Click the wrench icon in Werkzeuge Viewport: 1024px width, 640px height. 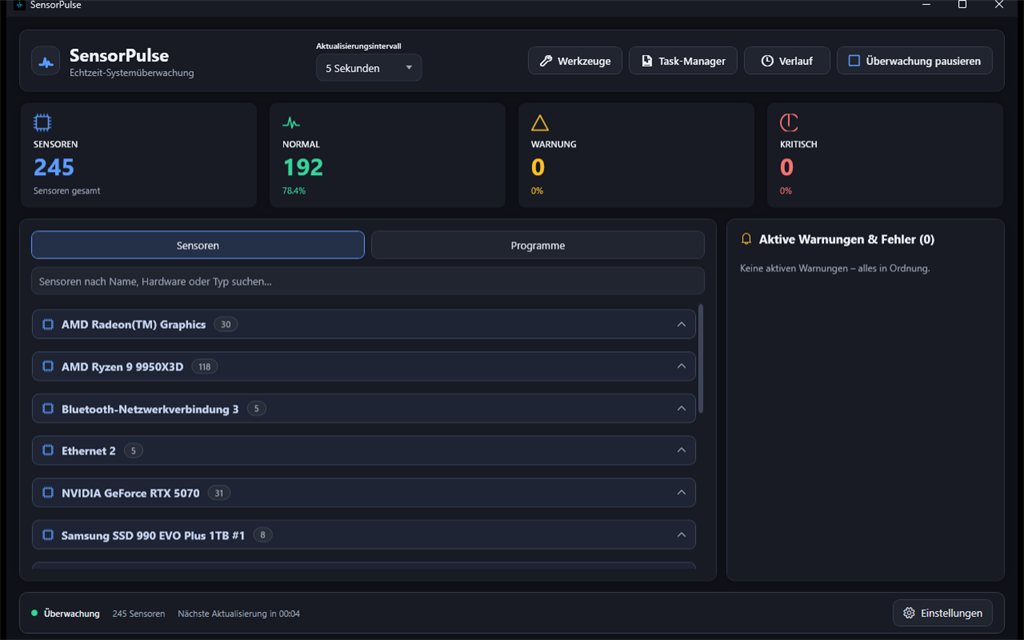(545, 61)
